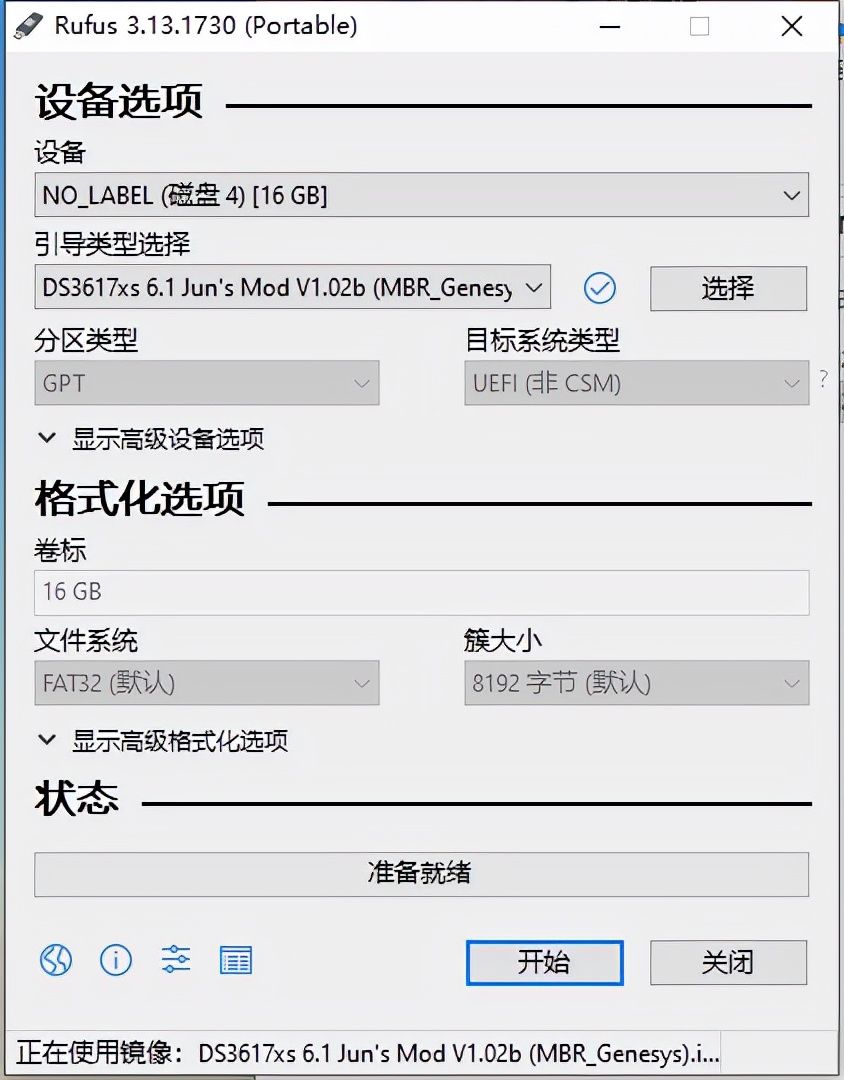
Task: Open the 设备 device dropdown
Action: point(421,195)
